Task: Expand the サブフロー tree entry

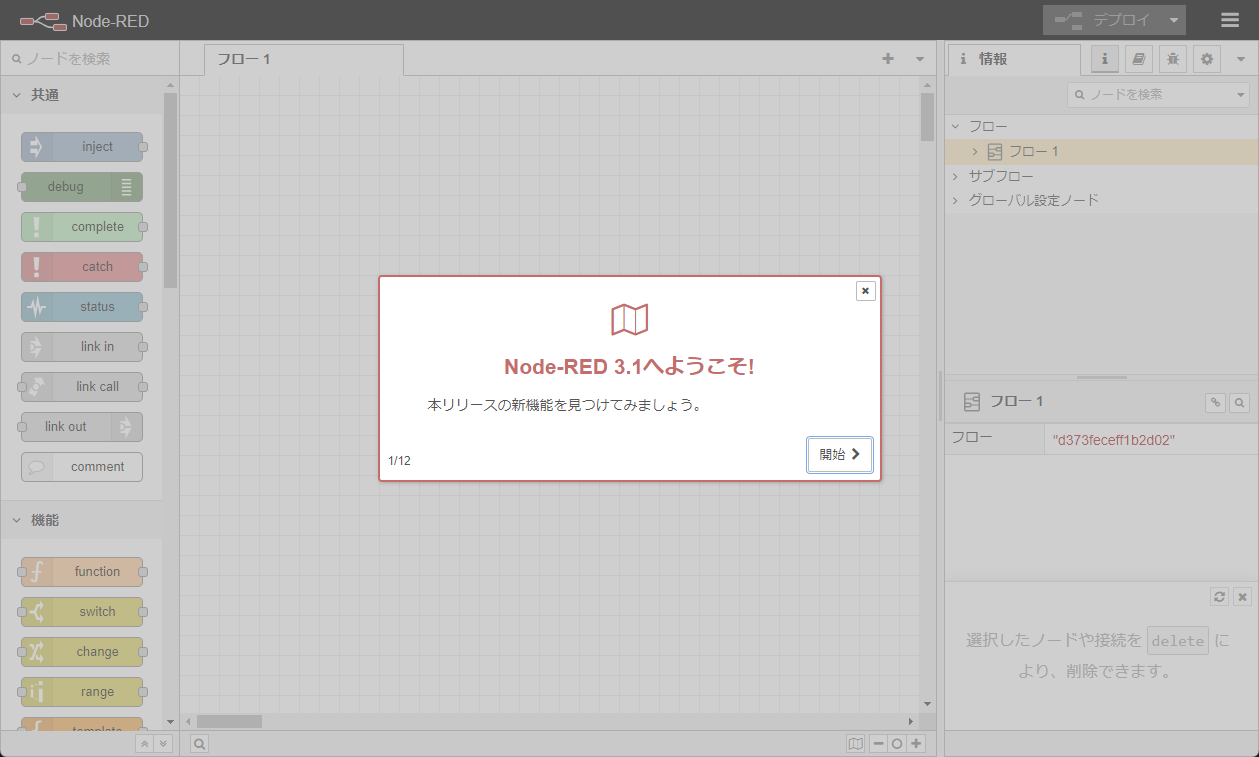Action: 955,176
